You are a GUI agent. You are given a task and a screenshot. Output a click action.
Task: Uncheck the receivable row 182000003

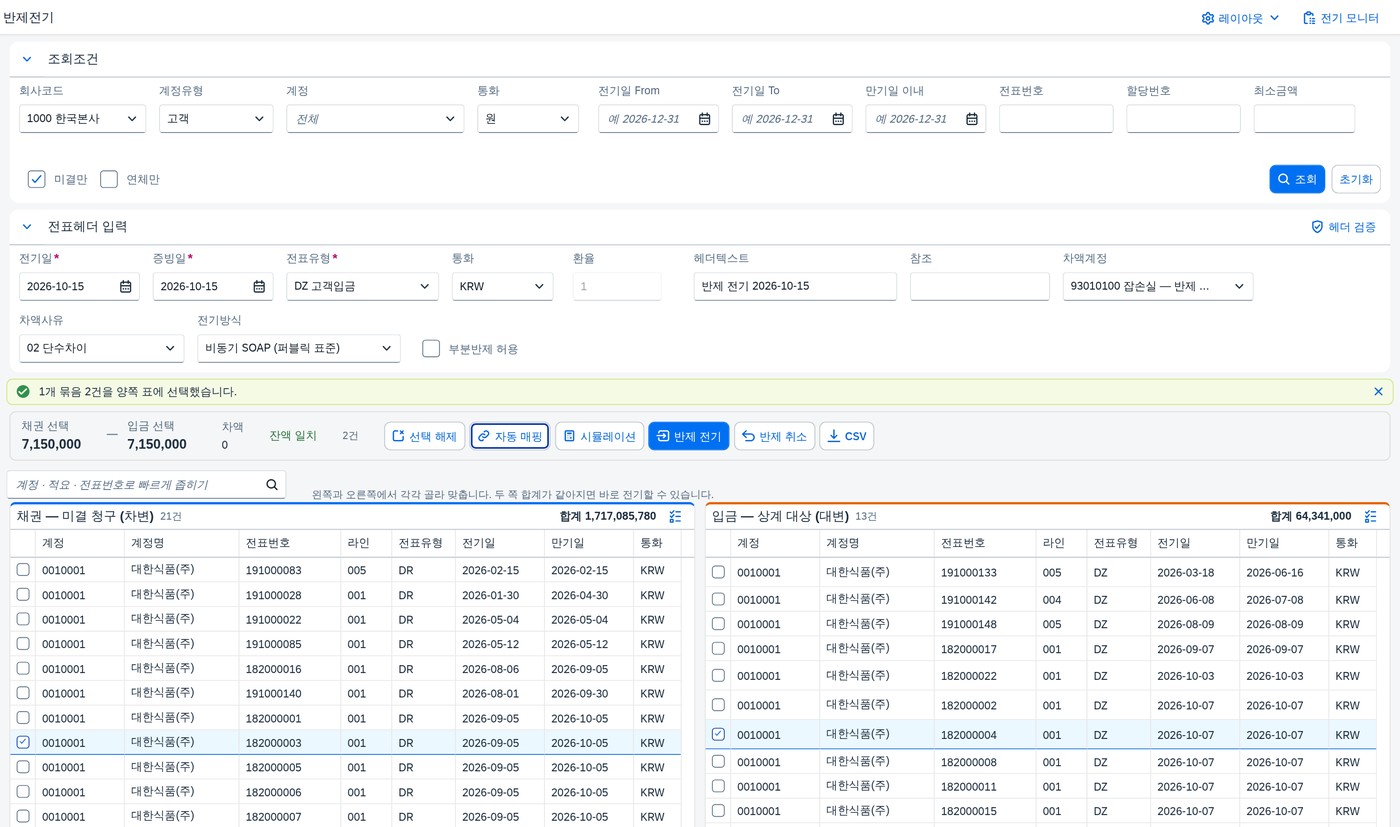click(23, 743)
